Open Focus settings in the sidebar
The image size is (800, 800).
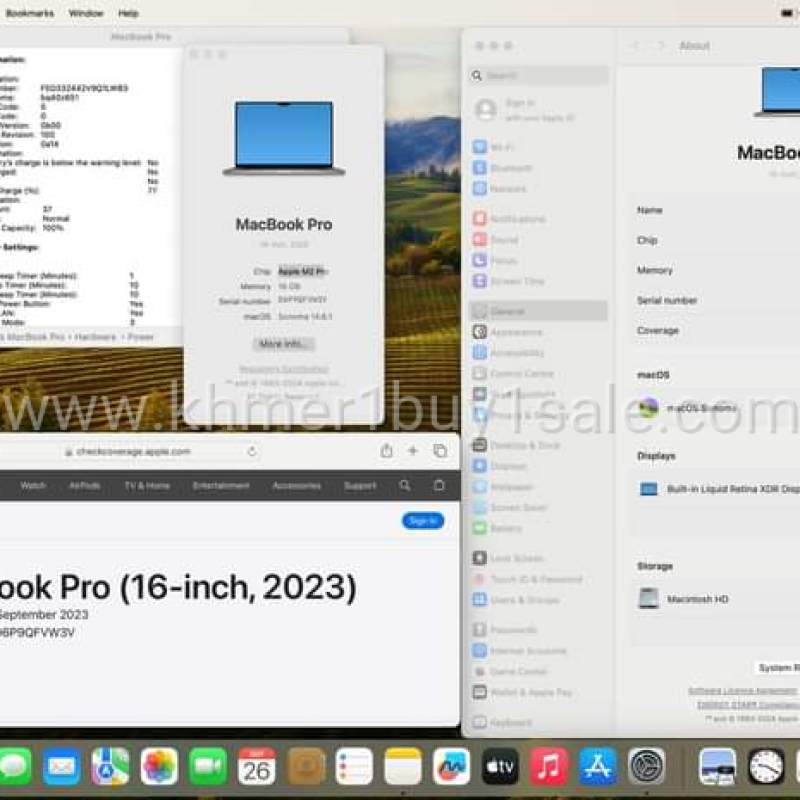pos(538,261)
